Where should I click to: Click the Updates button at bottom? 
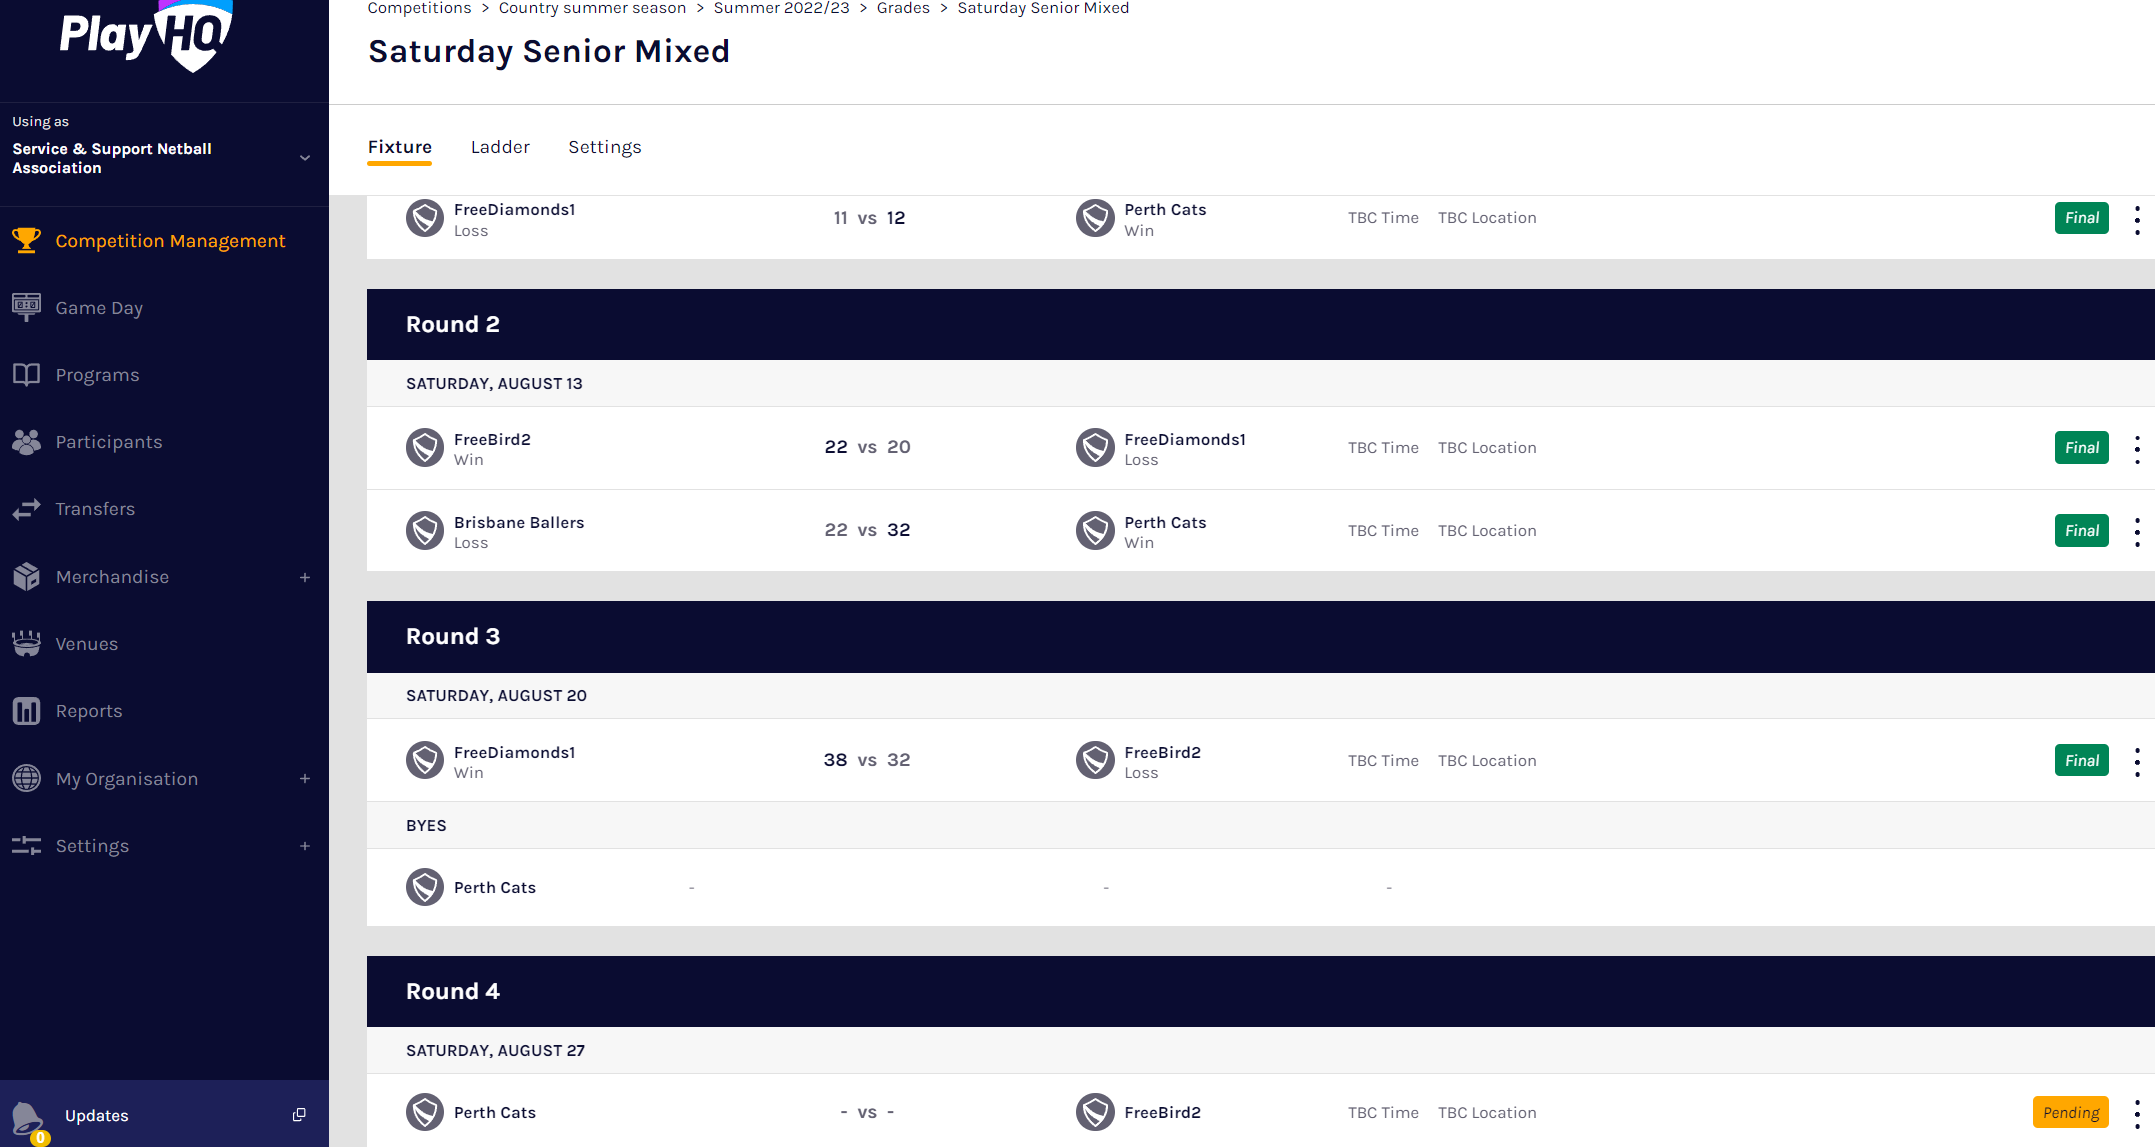tap(96, 1115)
